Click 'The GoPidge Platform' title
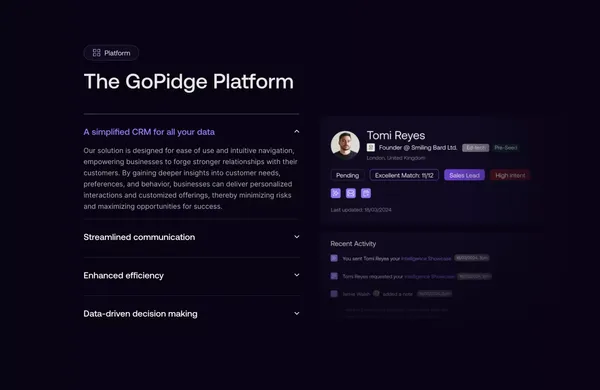This screenshot has height=390, width=600. pos(189,82)
